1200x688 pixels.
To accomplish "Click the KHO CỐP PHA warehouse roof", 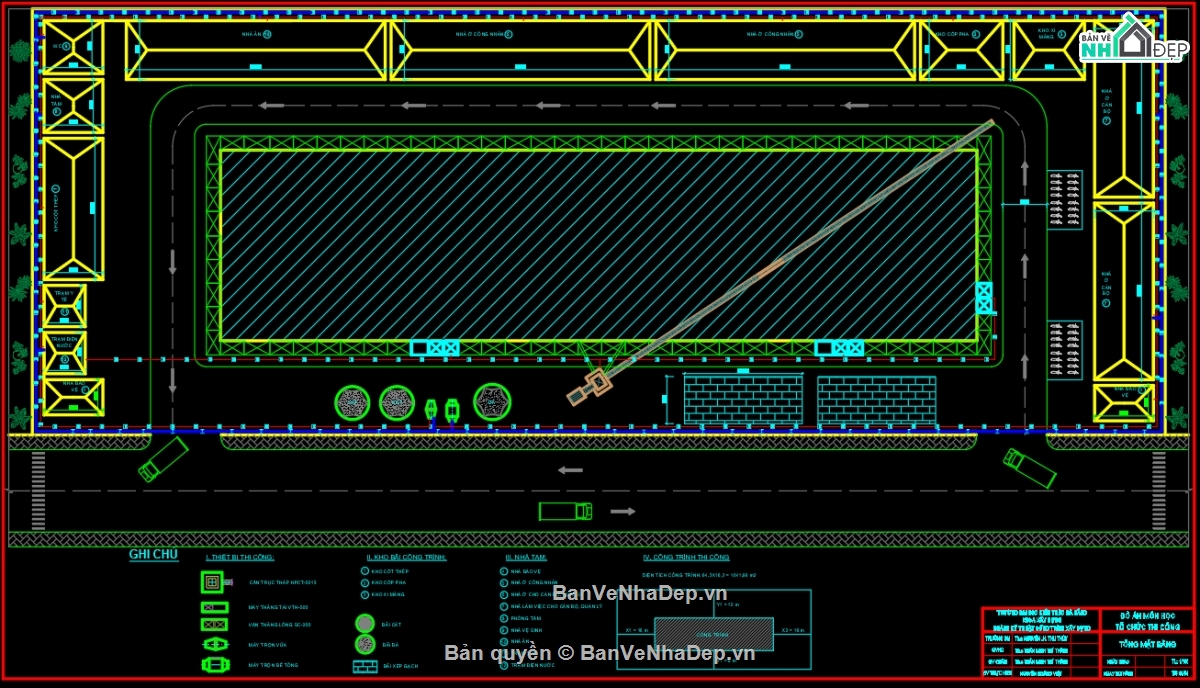I will (961, 51).
